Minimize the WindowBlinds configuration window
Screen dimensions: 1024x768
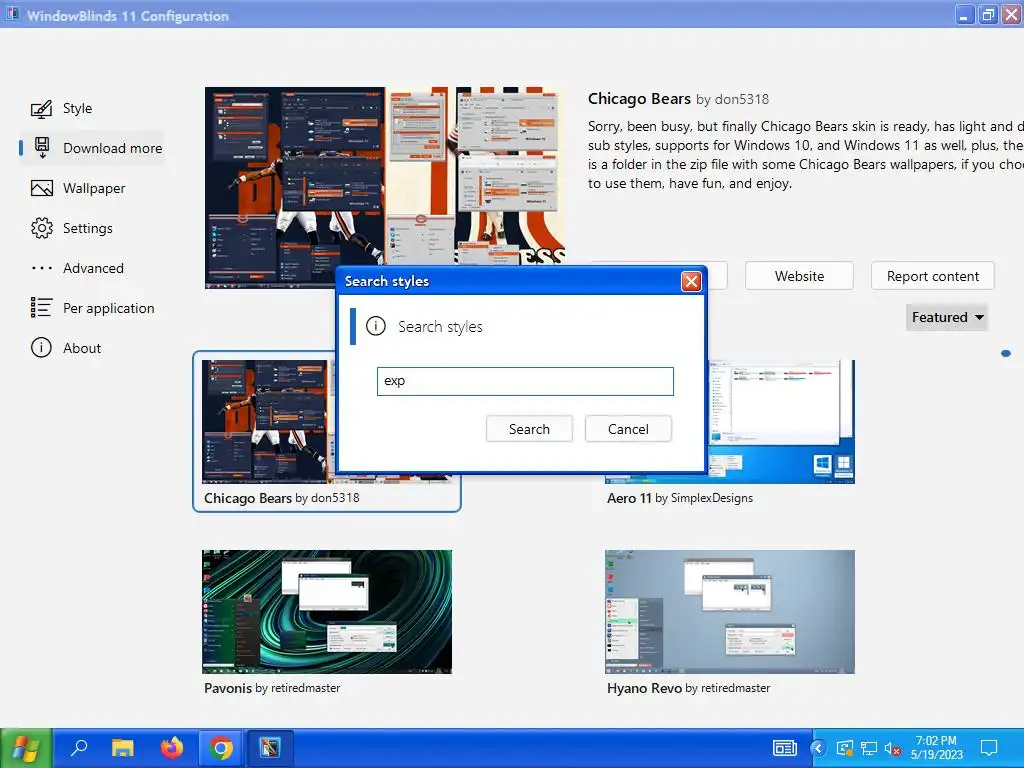tap(964, 14)
